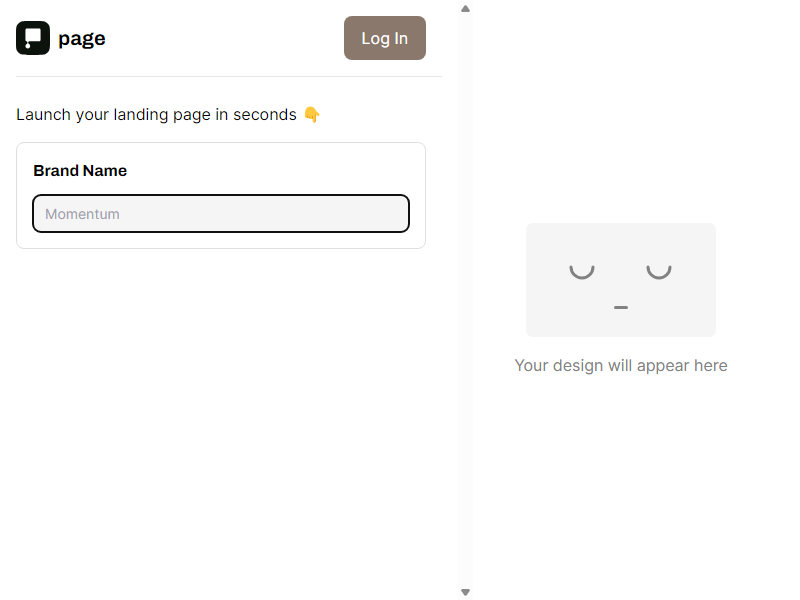
Task: Click the vertical scrollbar track
Action: click(465, 300)
